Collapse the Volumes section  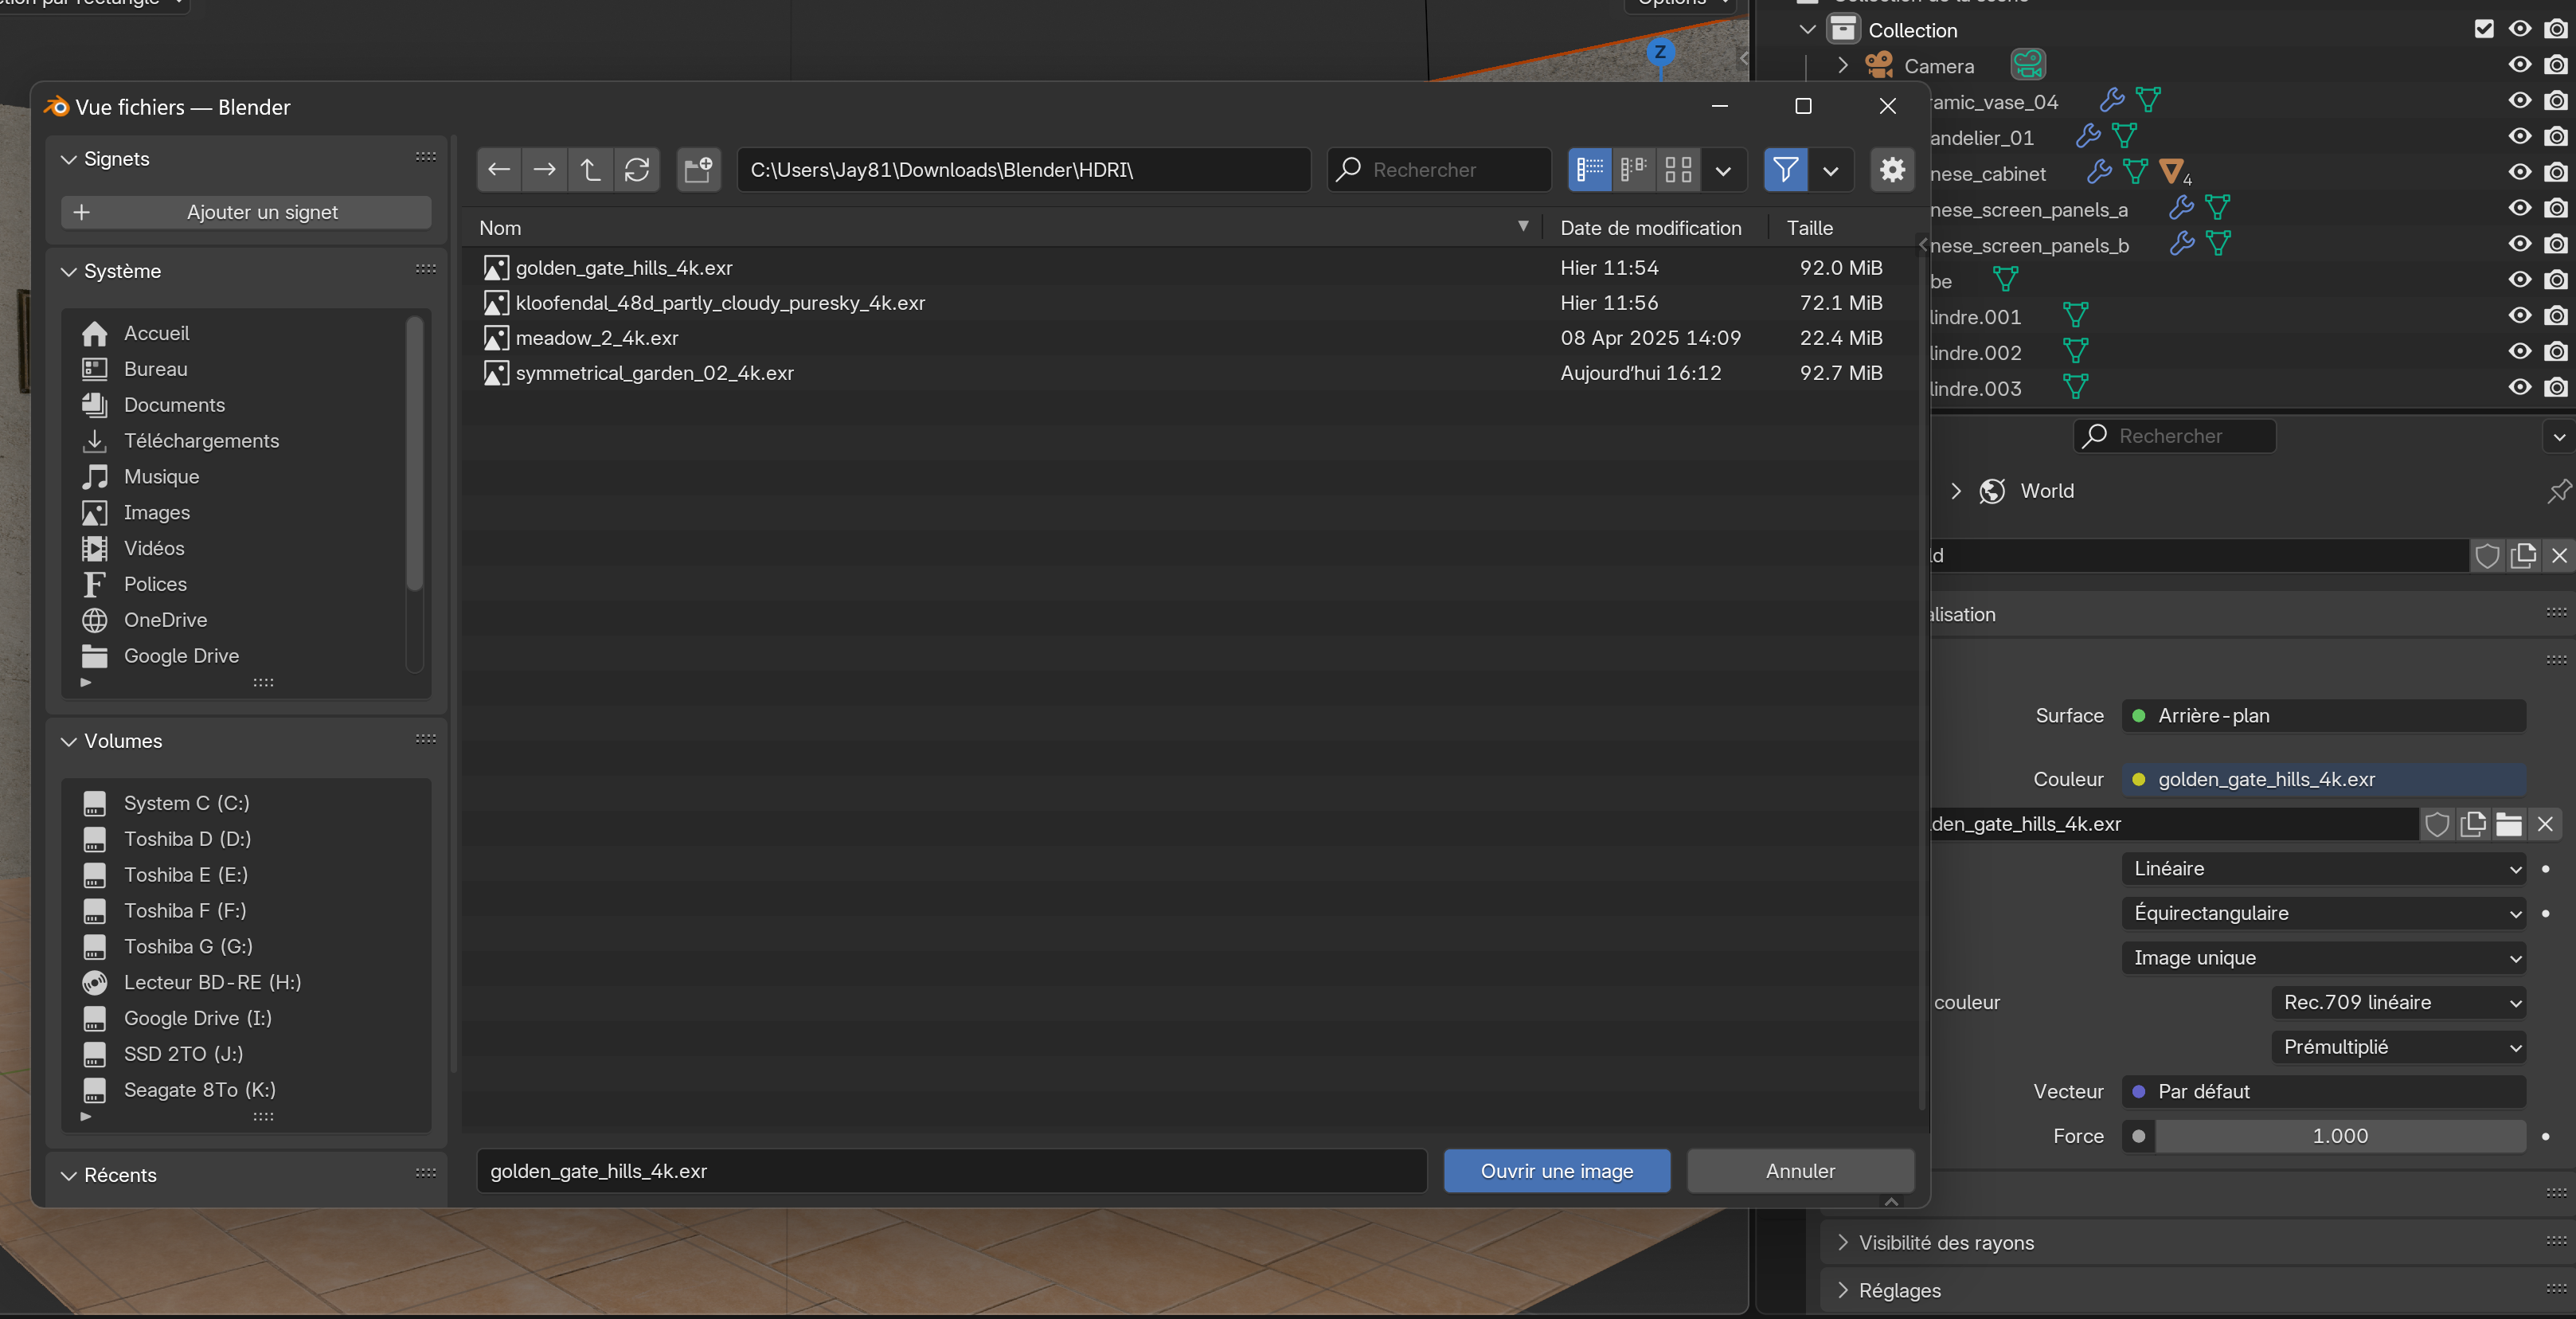(x=69, y=741)
